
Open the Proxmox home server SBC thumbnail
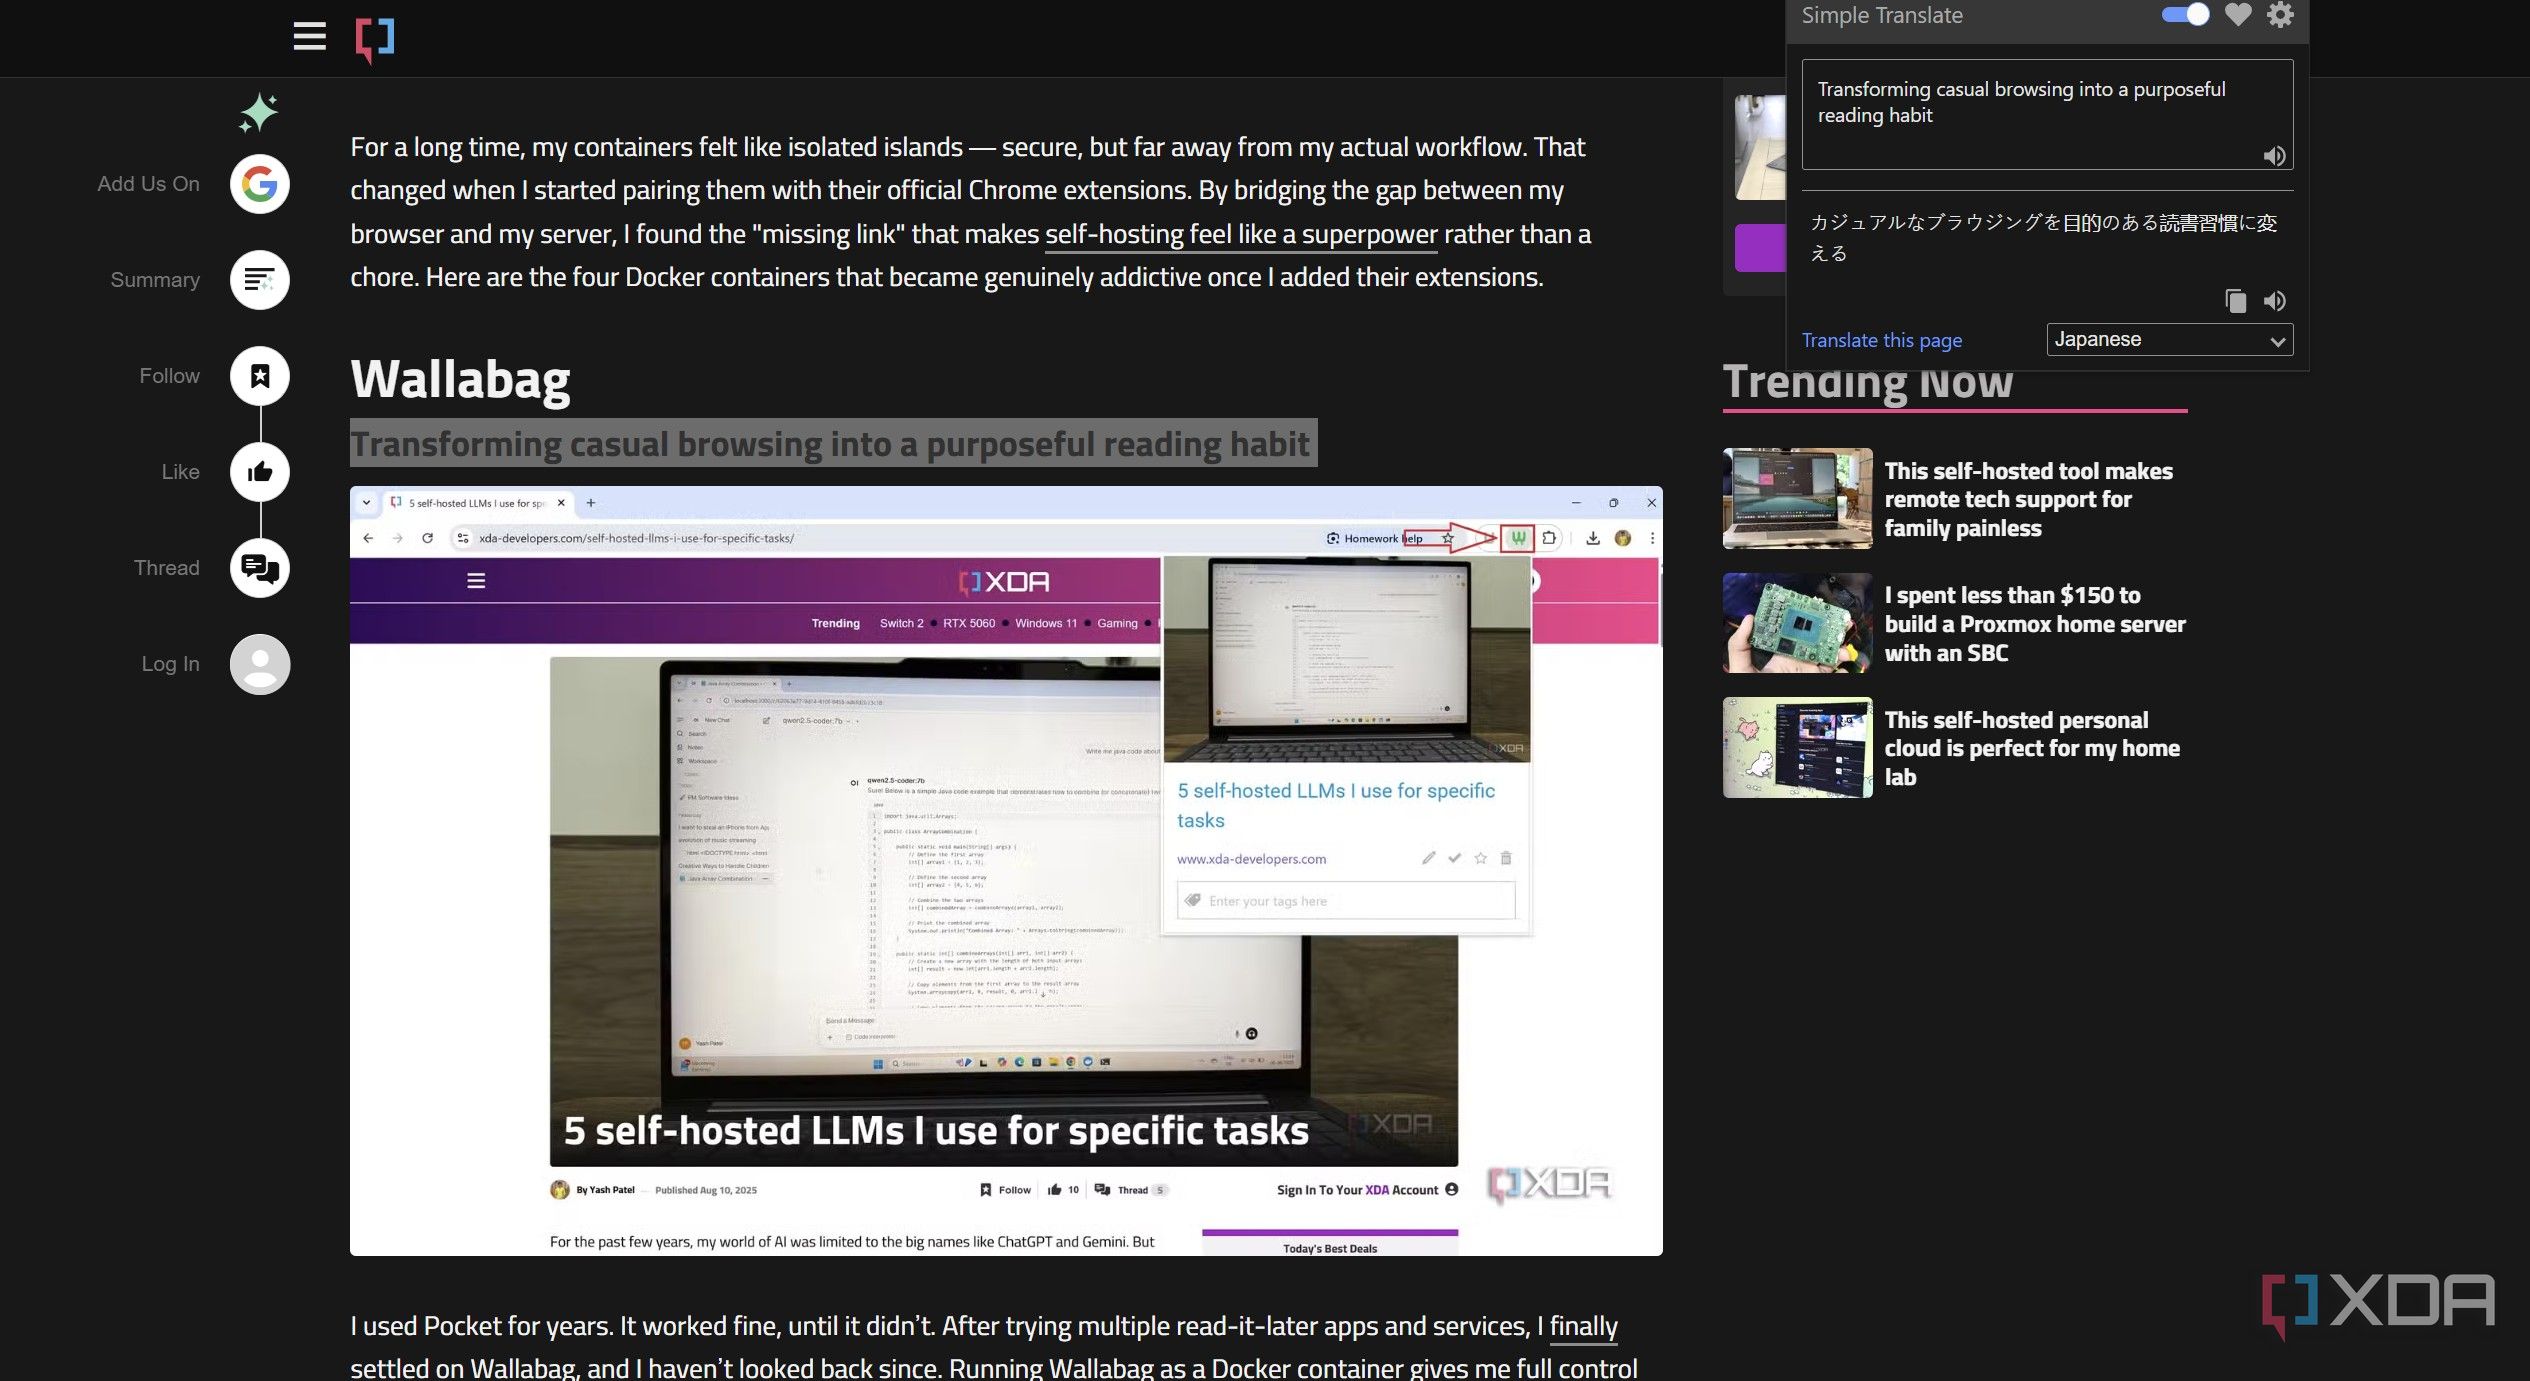point(1797,623)
